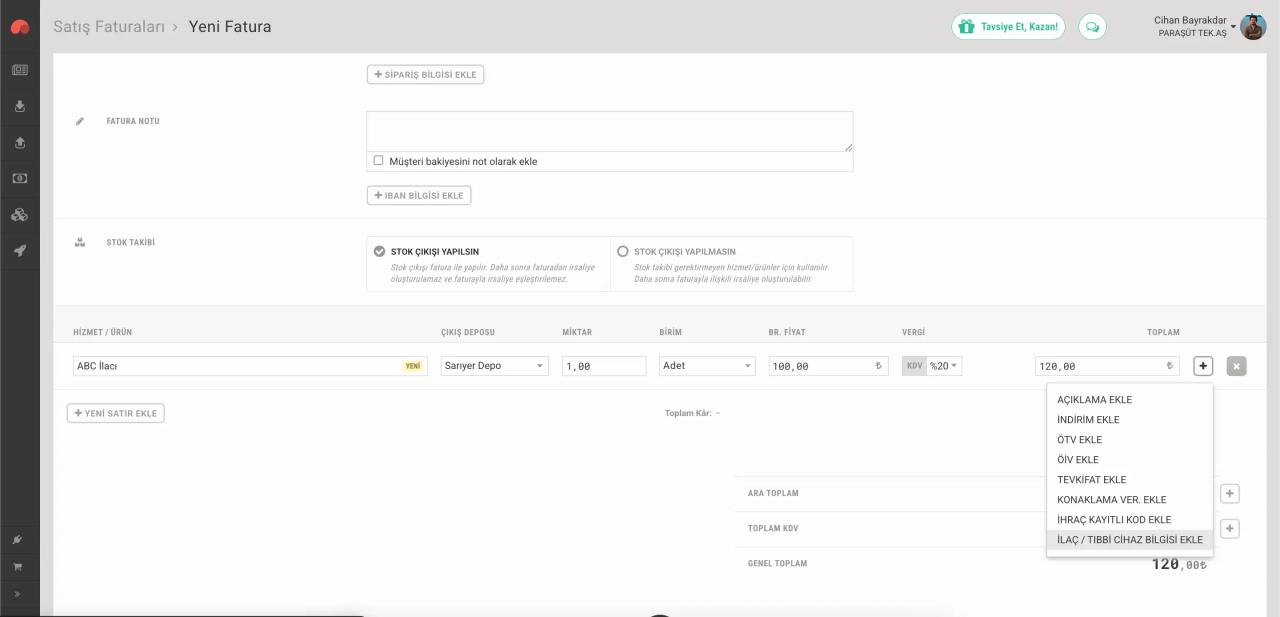Open the Sarıyer Depo warehouse dropdown
The width and height of the screenshot is (1280, 617).
(494, 366)
